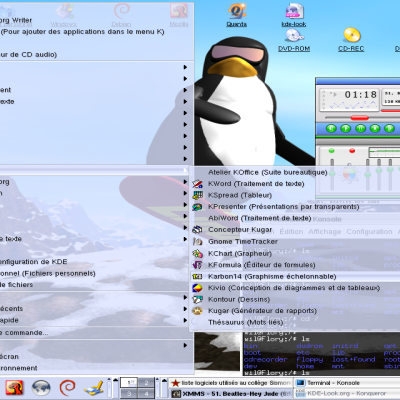
Task: Click the Kivio diagram icon
Action: 197,288
